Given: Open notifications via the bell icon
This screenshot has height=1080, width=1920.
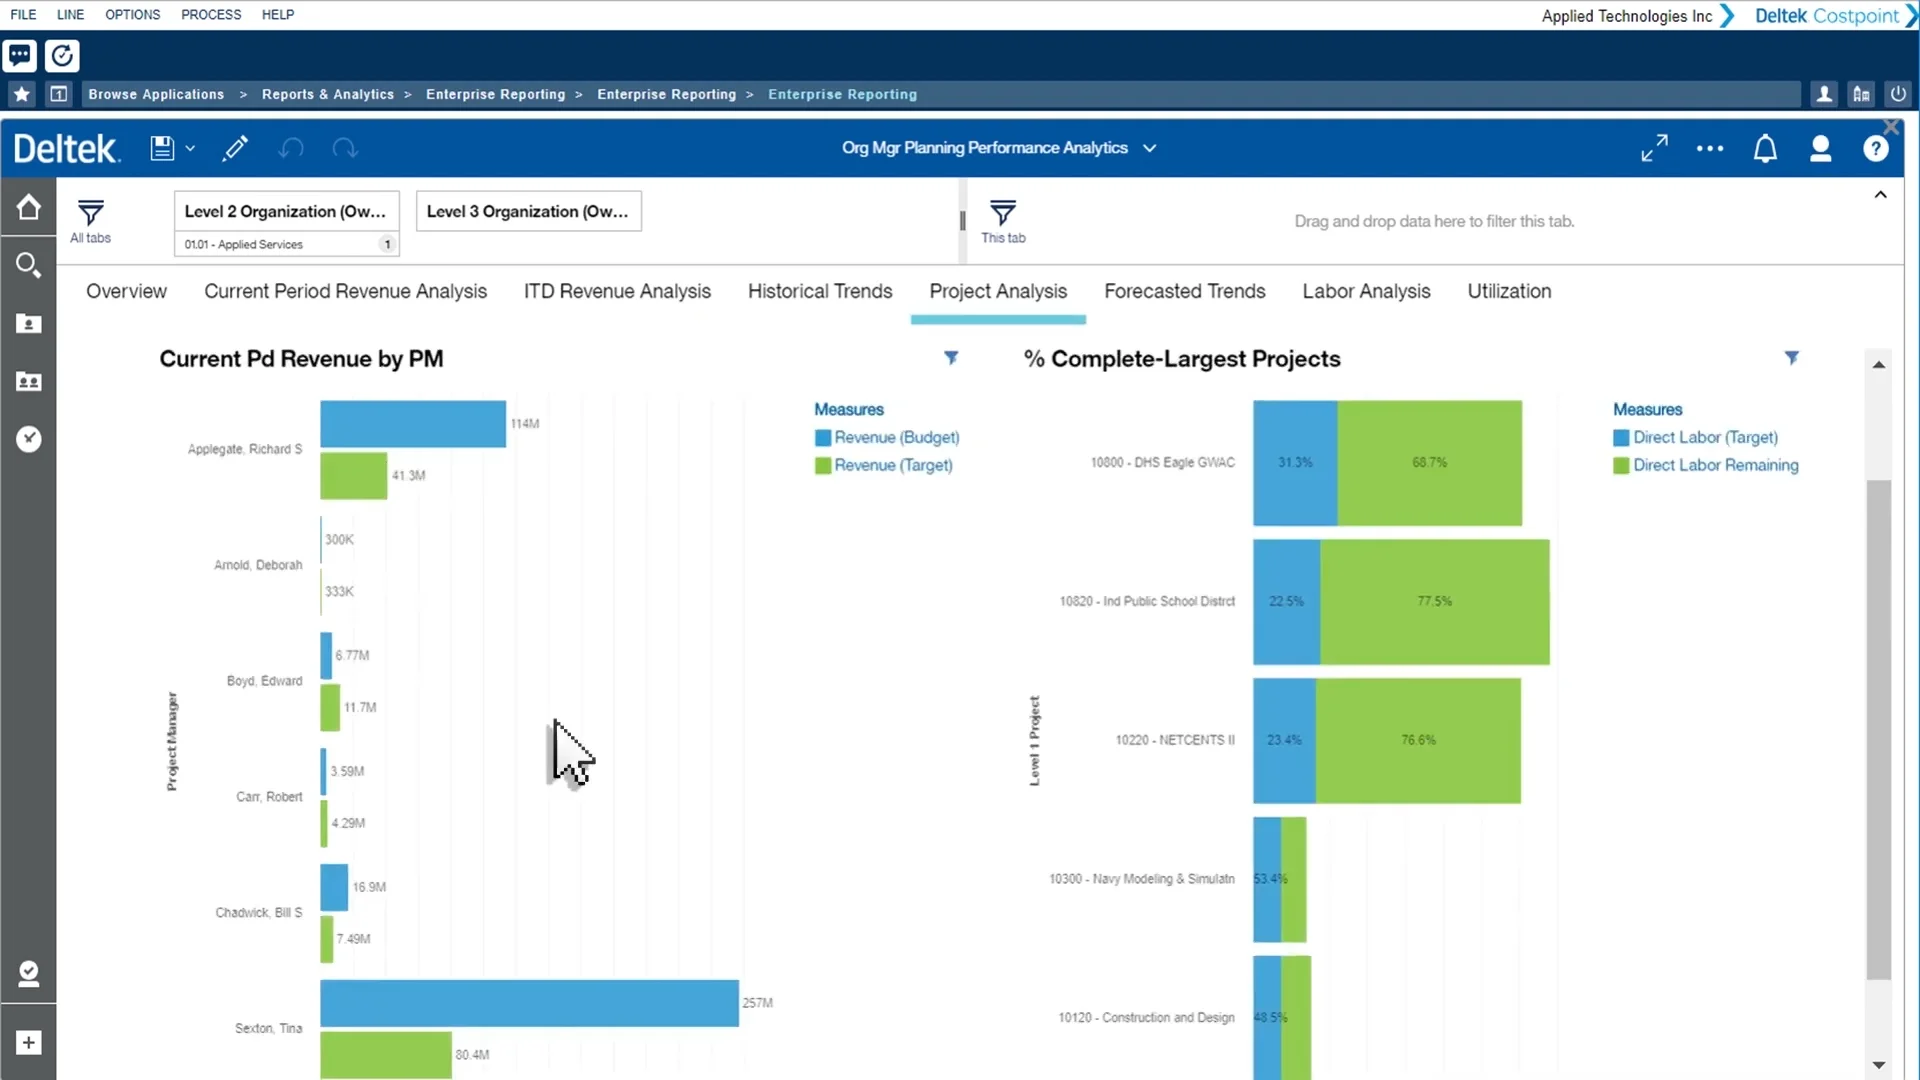Looking at the screenshot, I should 1766,147.
